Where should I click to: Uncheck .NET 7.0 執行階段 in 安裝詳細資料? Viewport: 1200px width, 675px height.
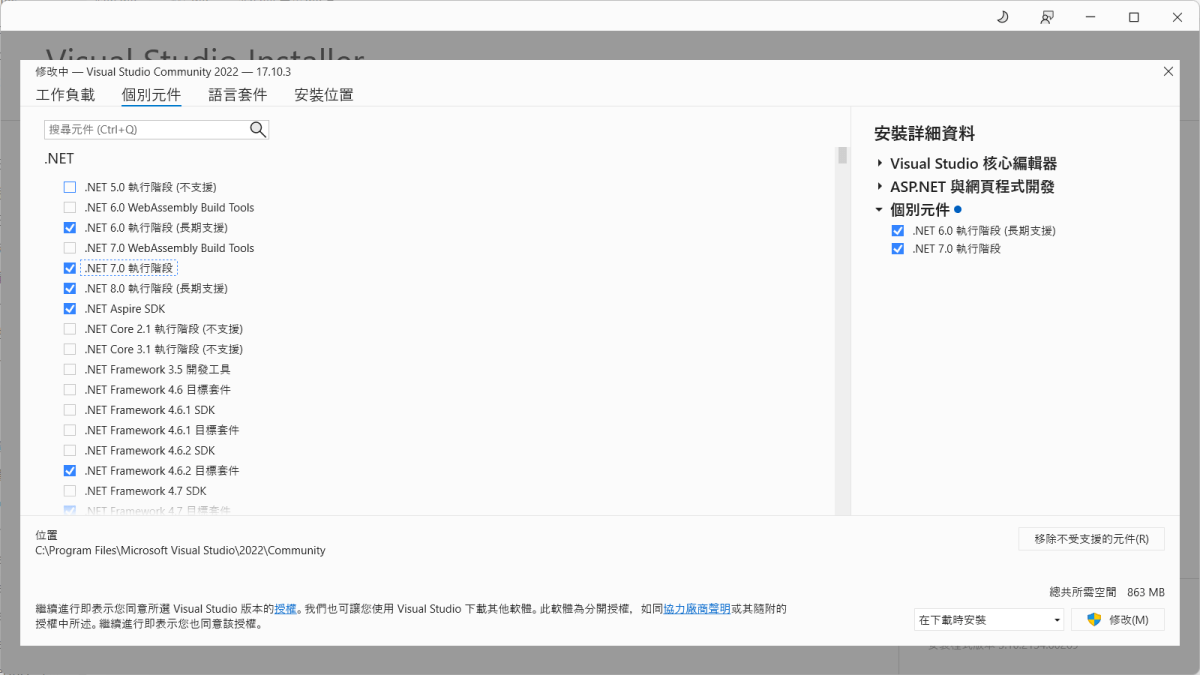(x=897, y=248)
